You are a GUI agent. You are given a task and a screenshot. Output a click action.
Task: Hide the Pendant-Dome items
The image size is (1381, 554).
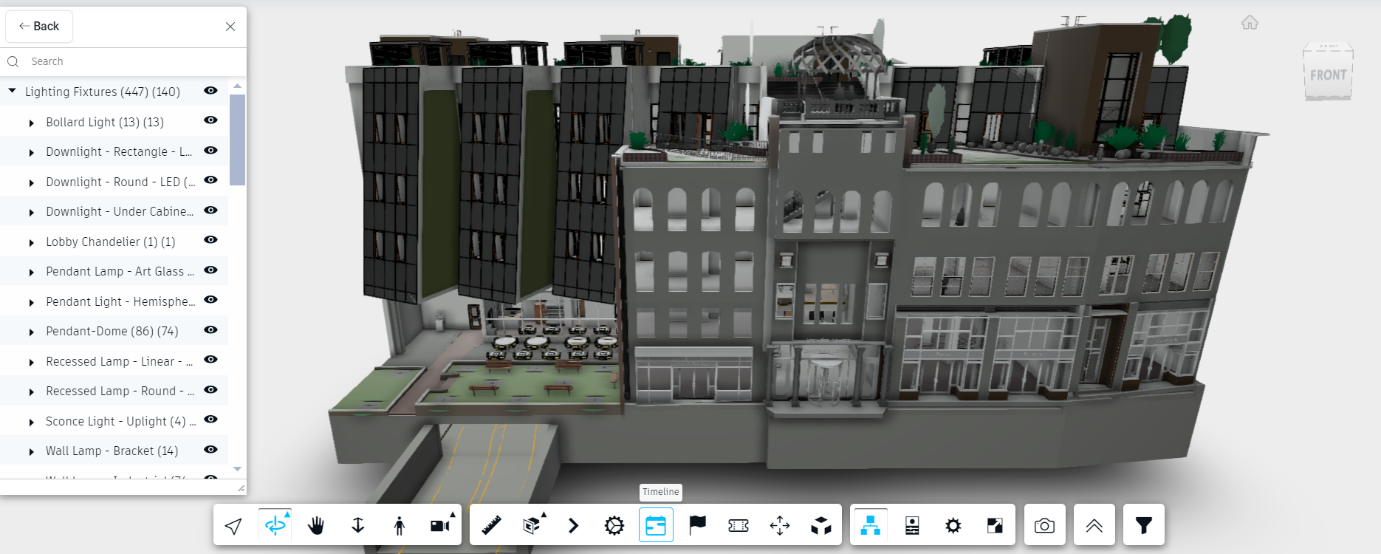click(211, 330)
